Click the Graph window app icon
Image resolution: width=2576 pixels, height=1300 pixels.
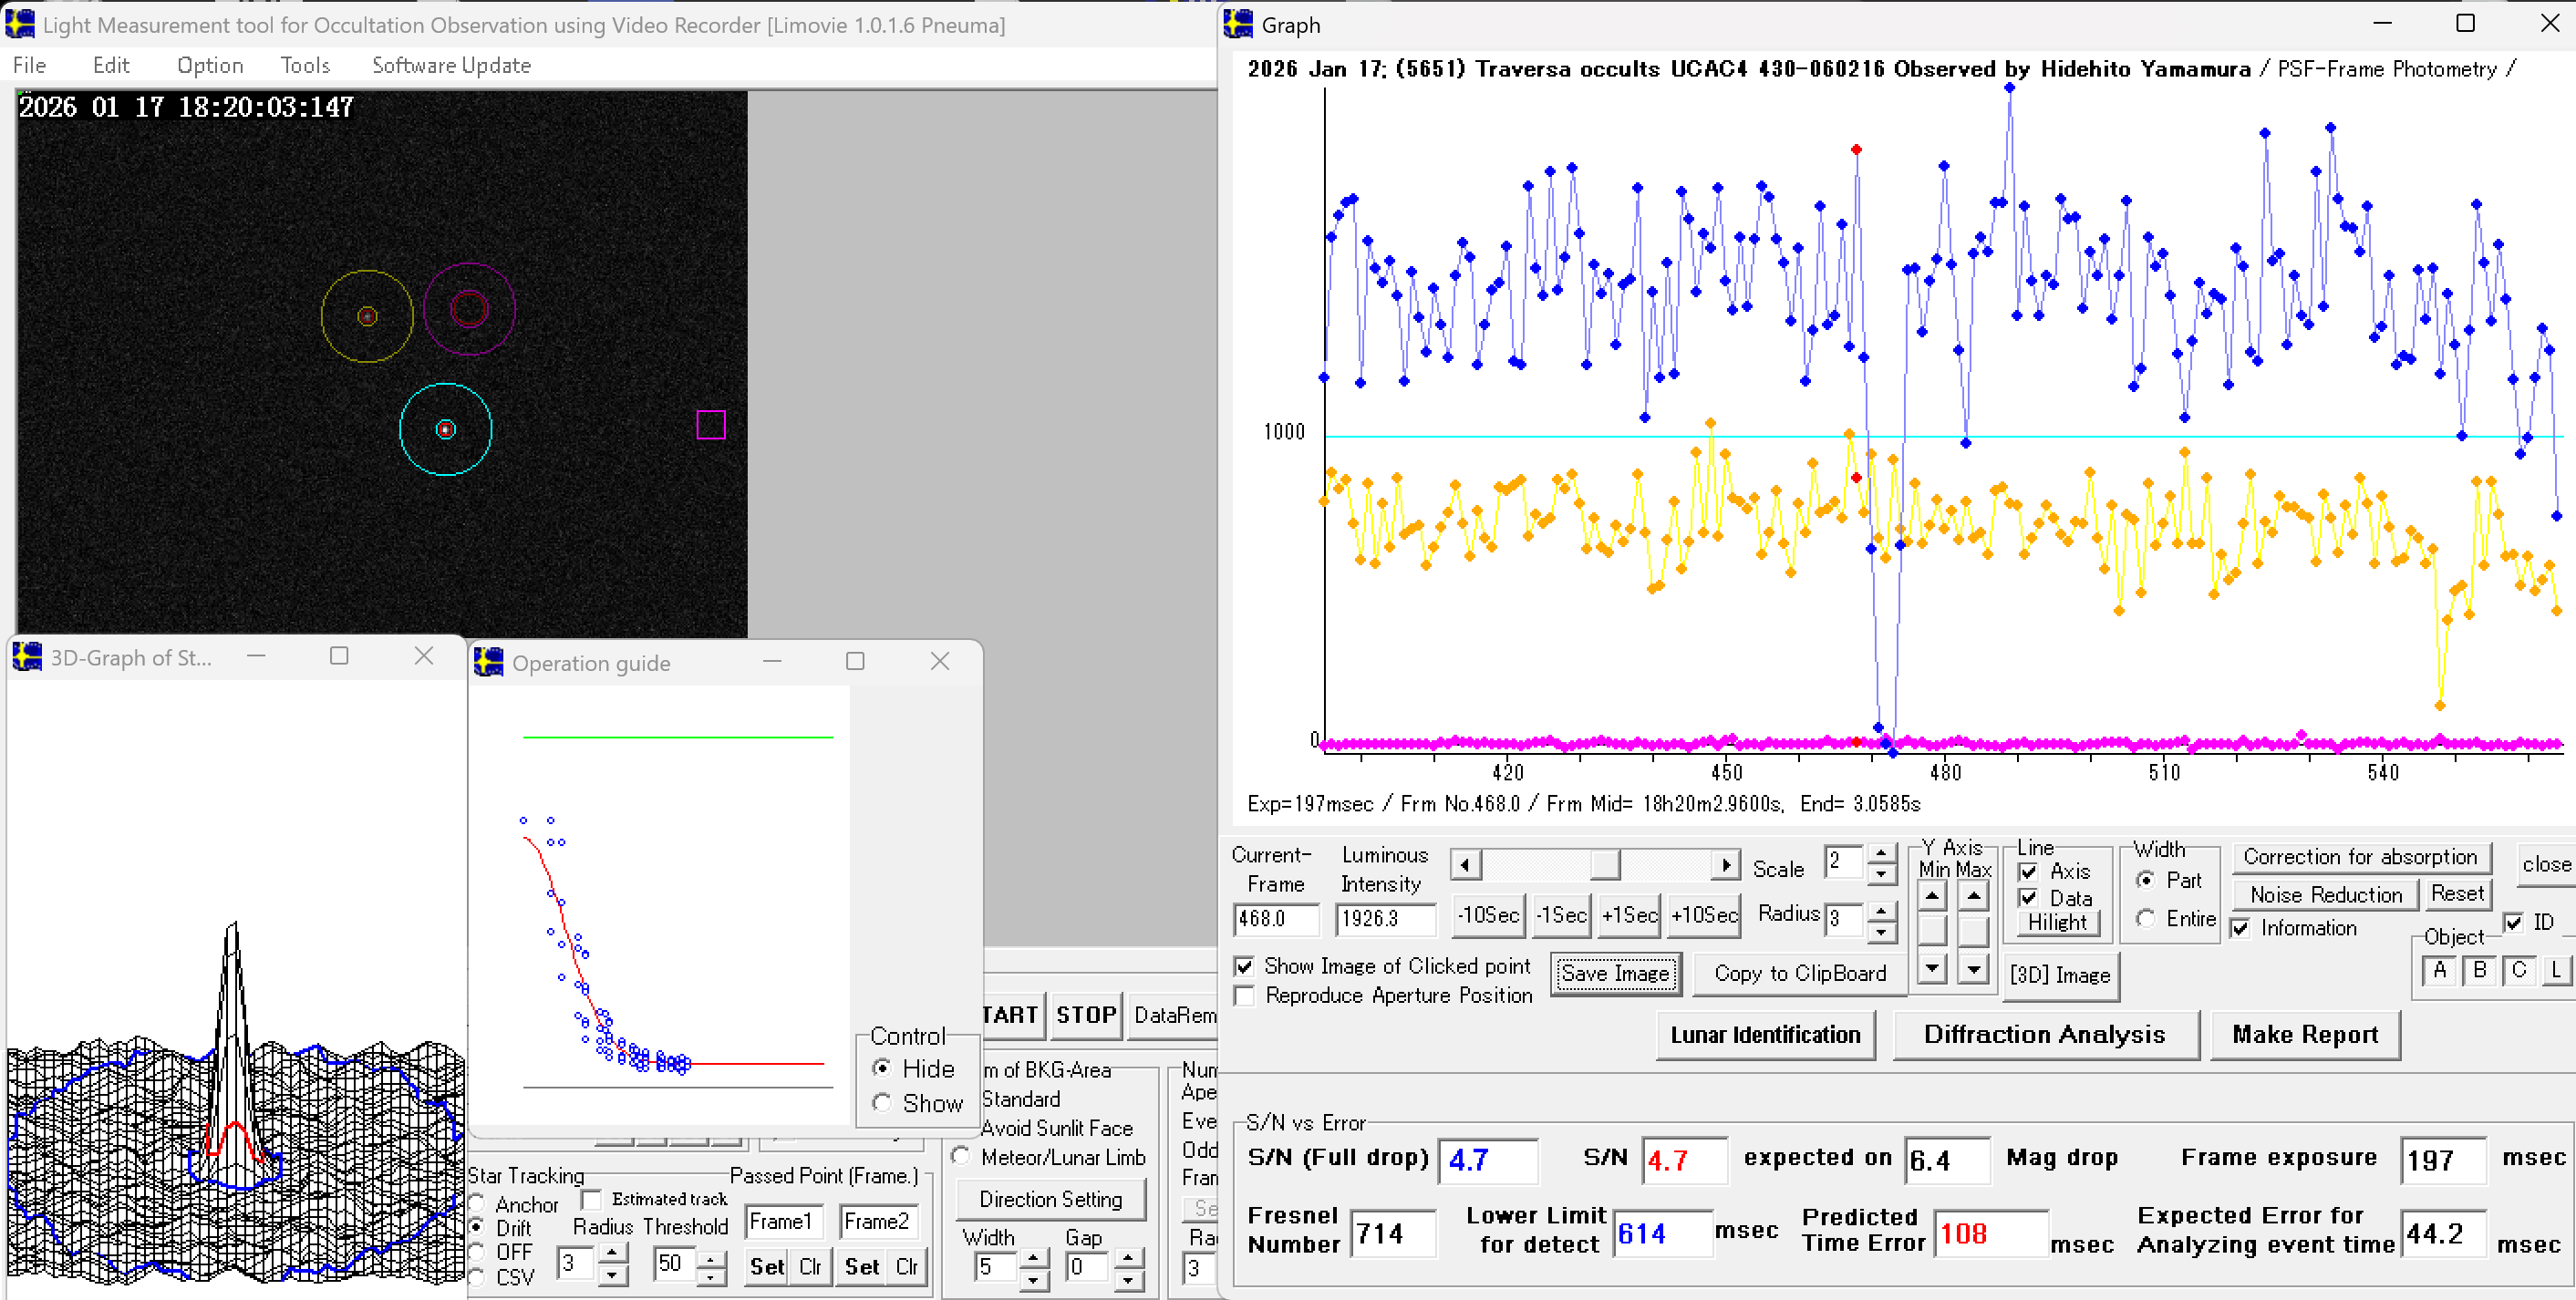pos(1238,24)
